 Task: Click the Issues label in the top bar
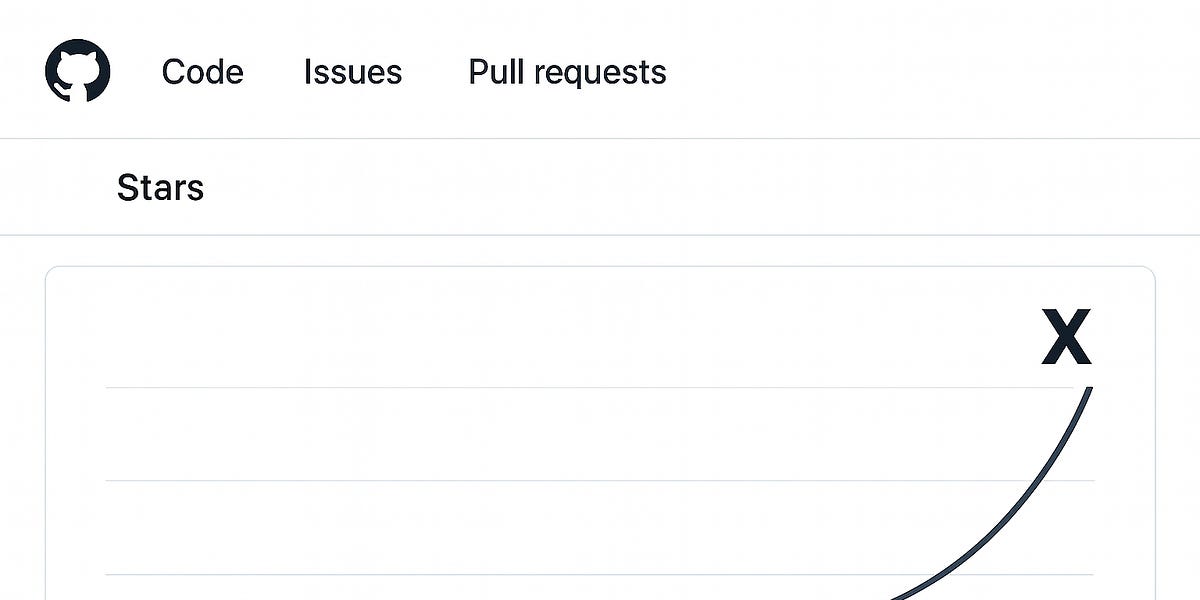[x=353, y=71]
